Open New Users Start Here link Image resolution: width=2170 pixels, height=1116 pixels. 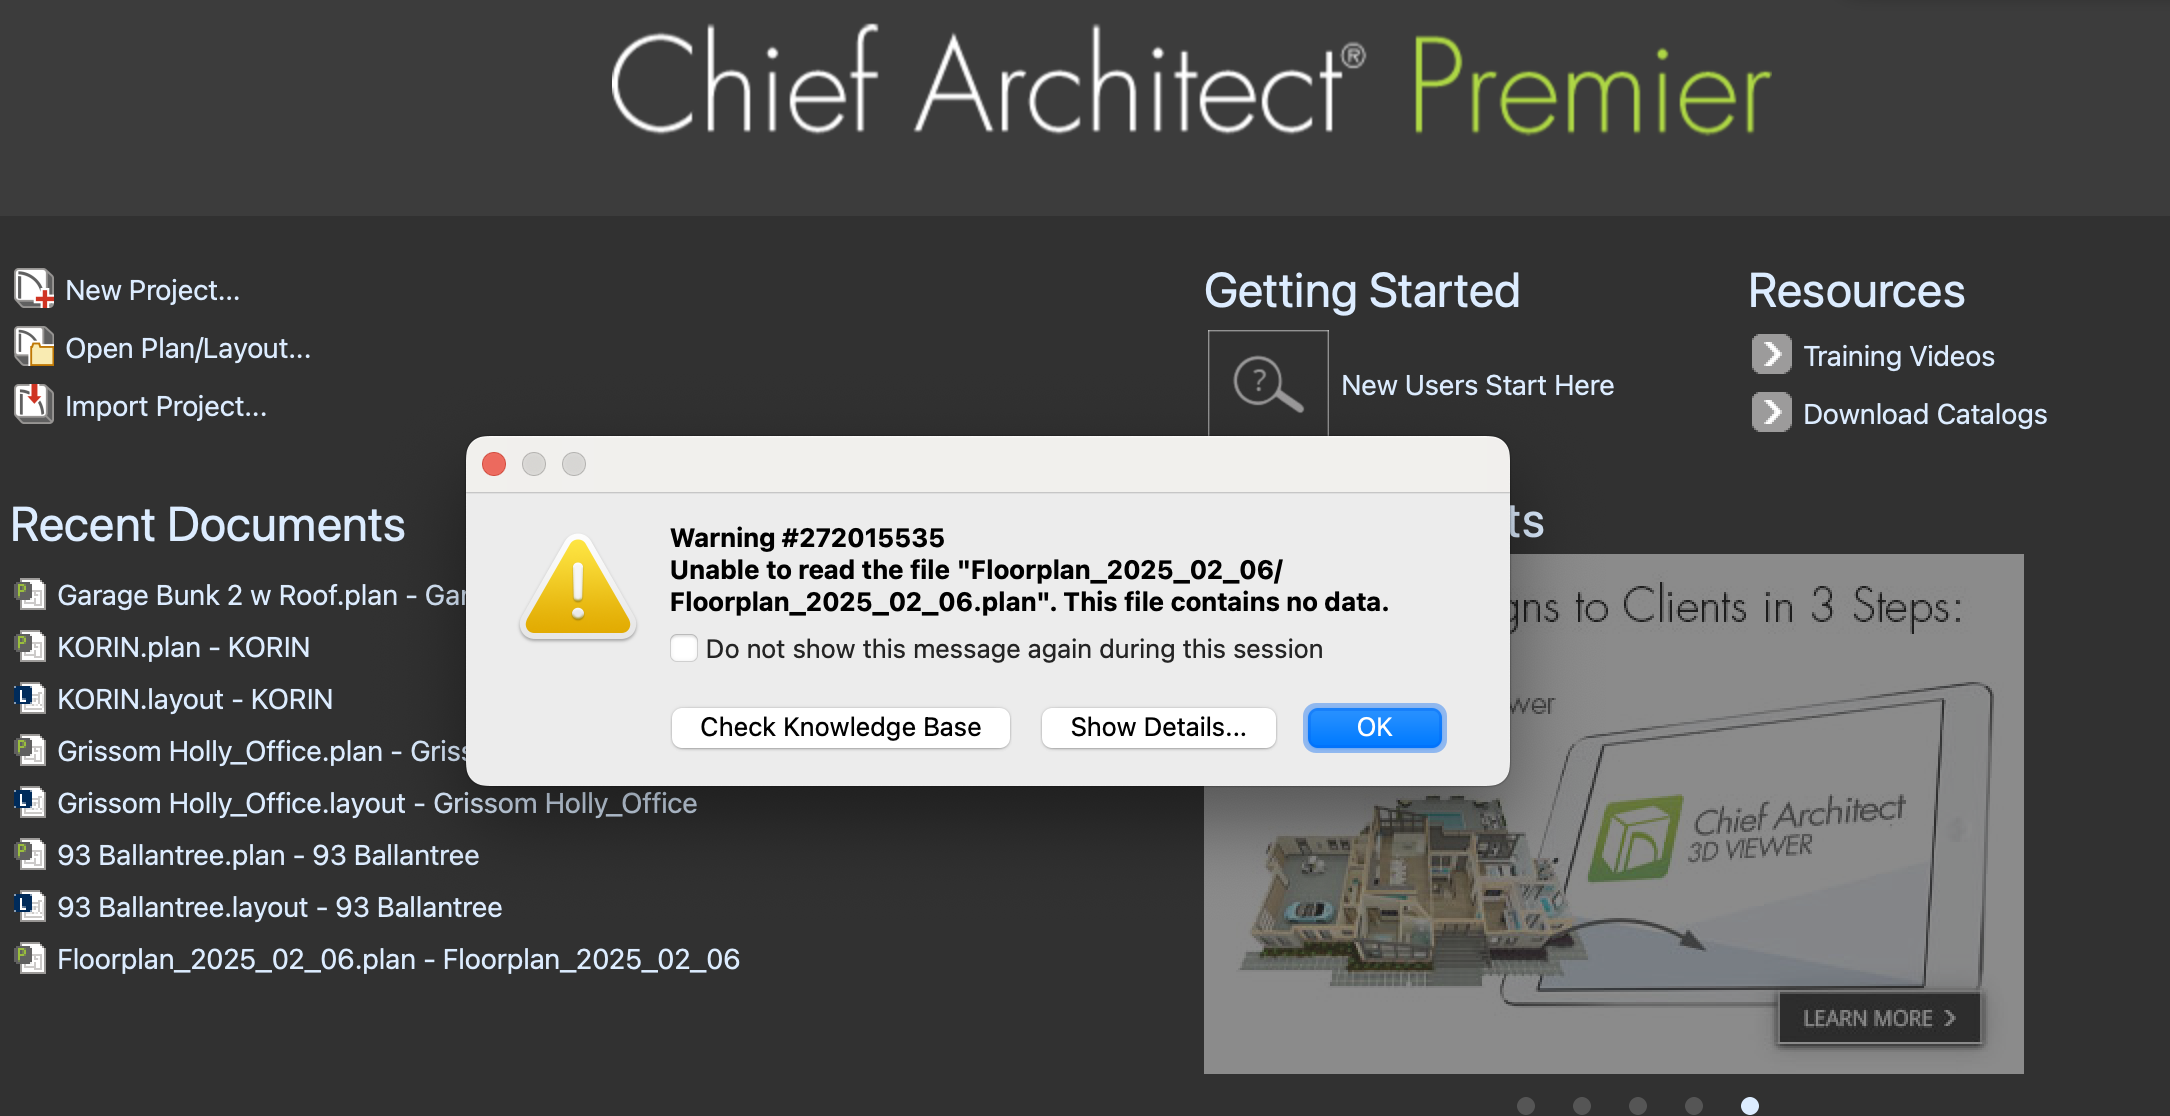[x=1478, y=385]
